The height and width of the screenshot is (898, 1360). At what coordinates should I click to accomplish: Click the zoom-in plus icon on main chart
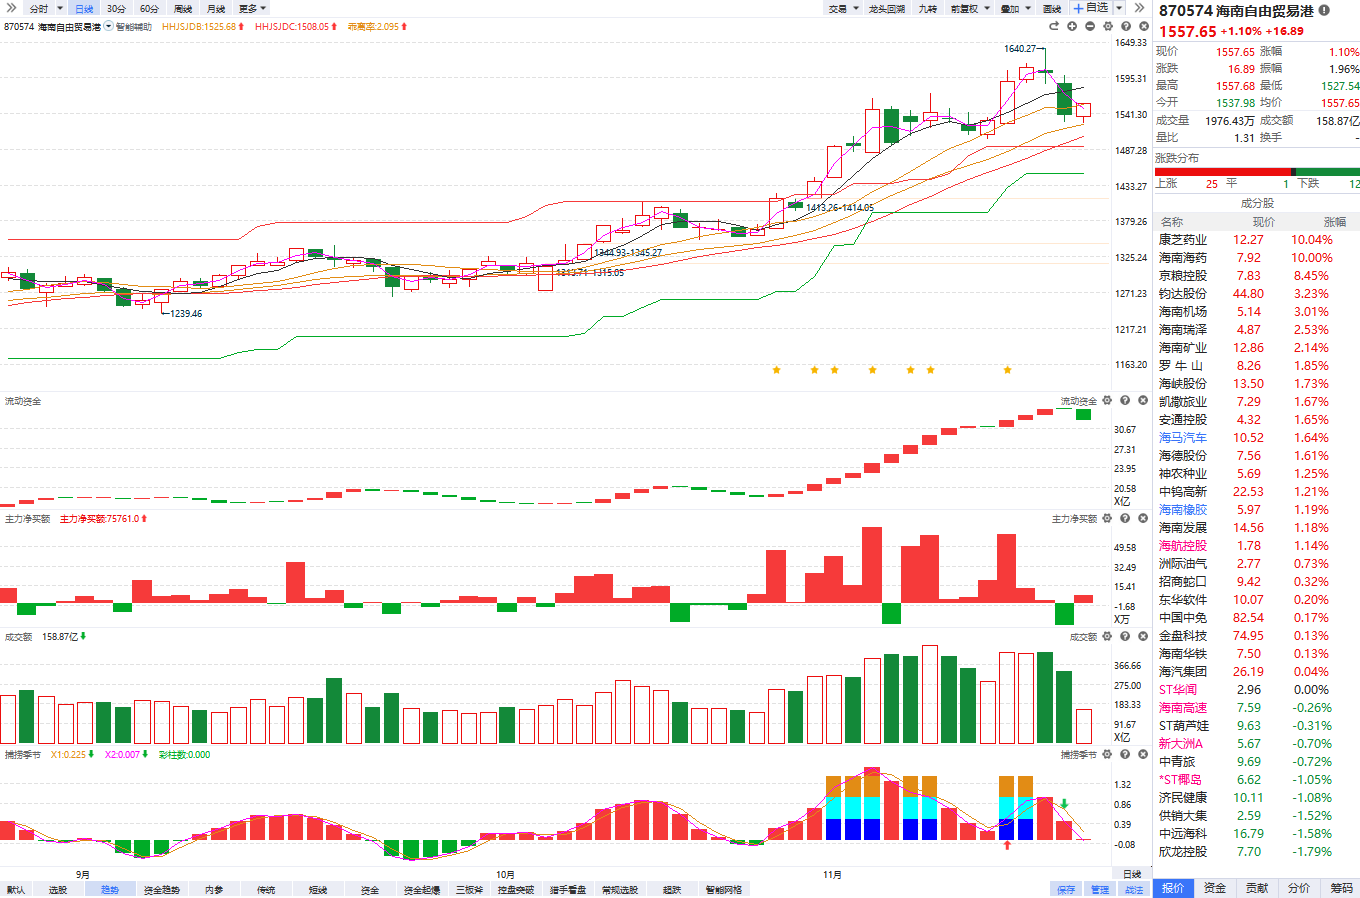point(1072,26)
